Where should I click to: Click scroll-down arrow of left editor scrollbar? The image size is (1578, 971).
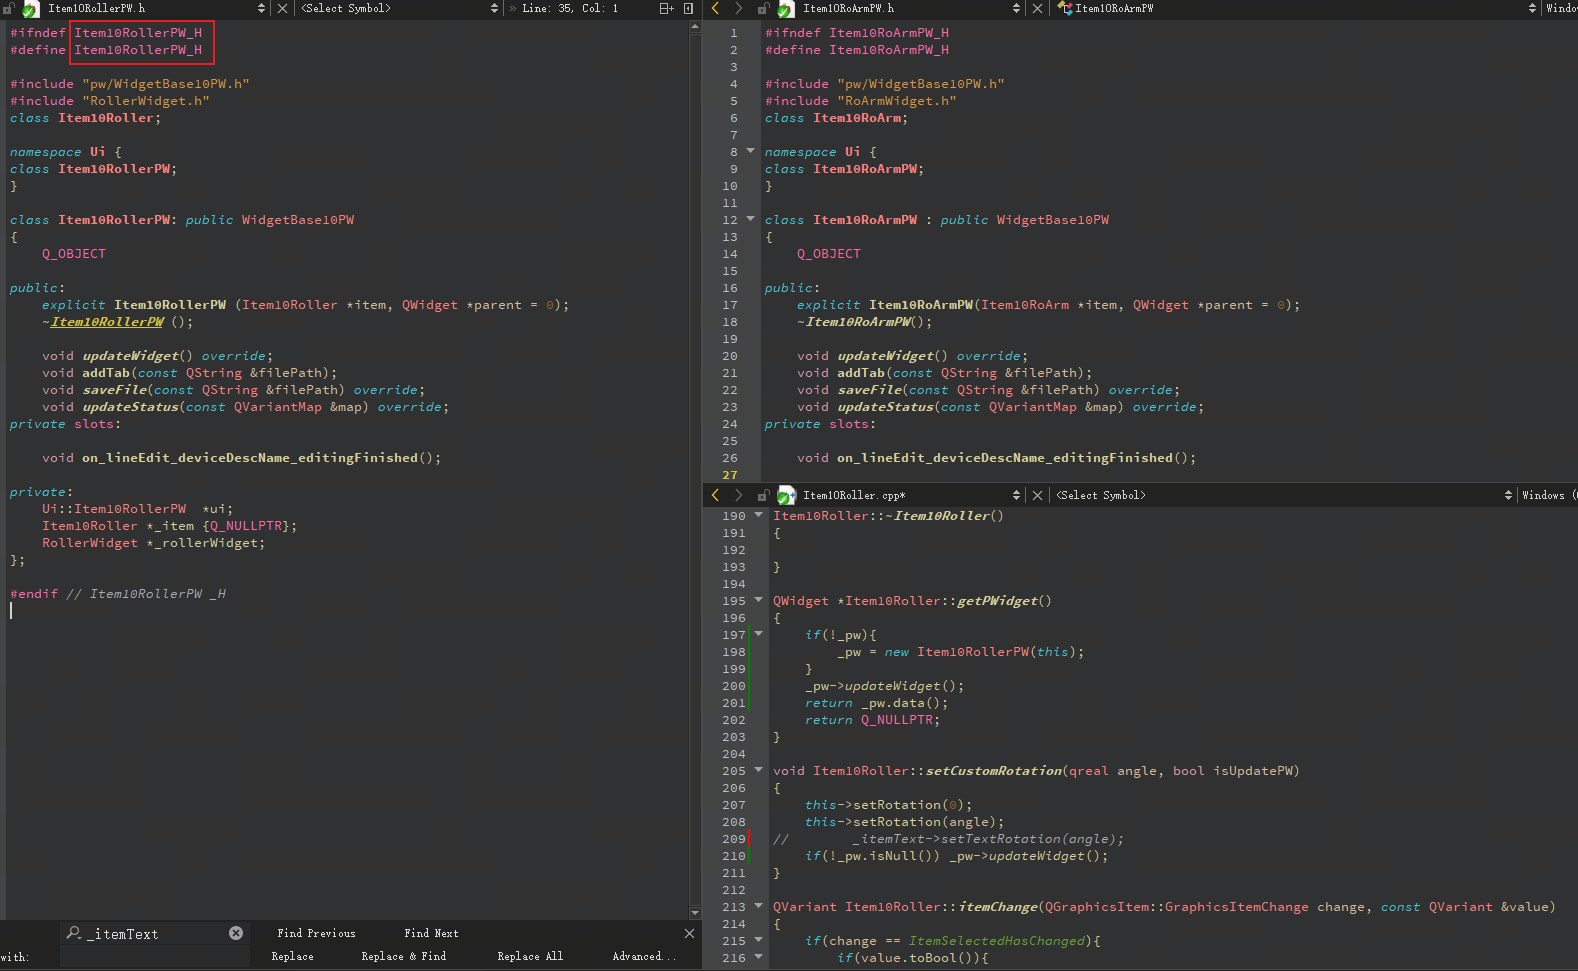[695, 912]
